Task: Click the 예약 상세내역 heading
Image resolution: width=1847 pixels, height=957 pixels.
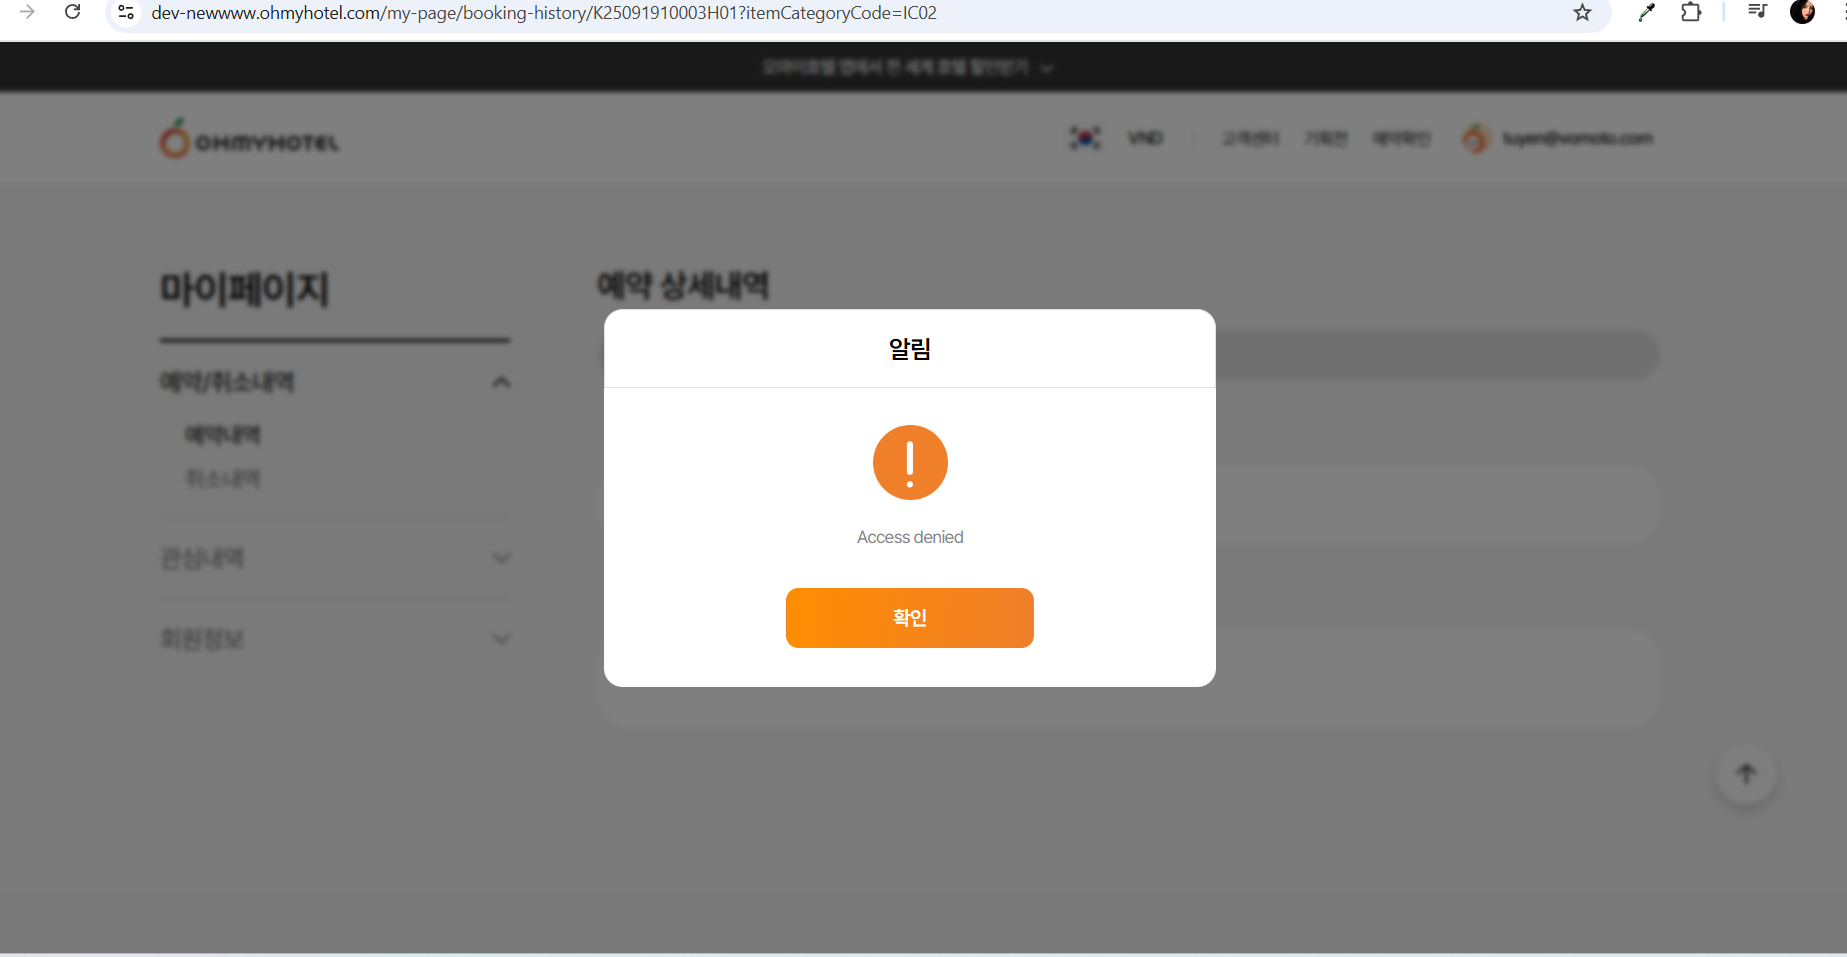Action: [x=683, y=286]
